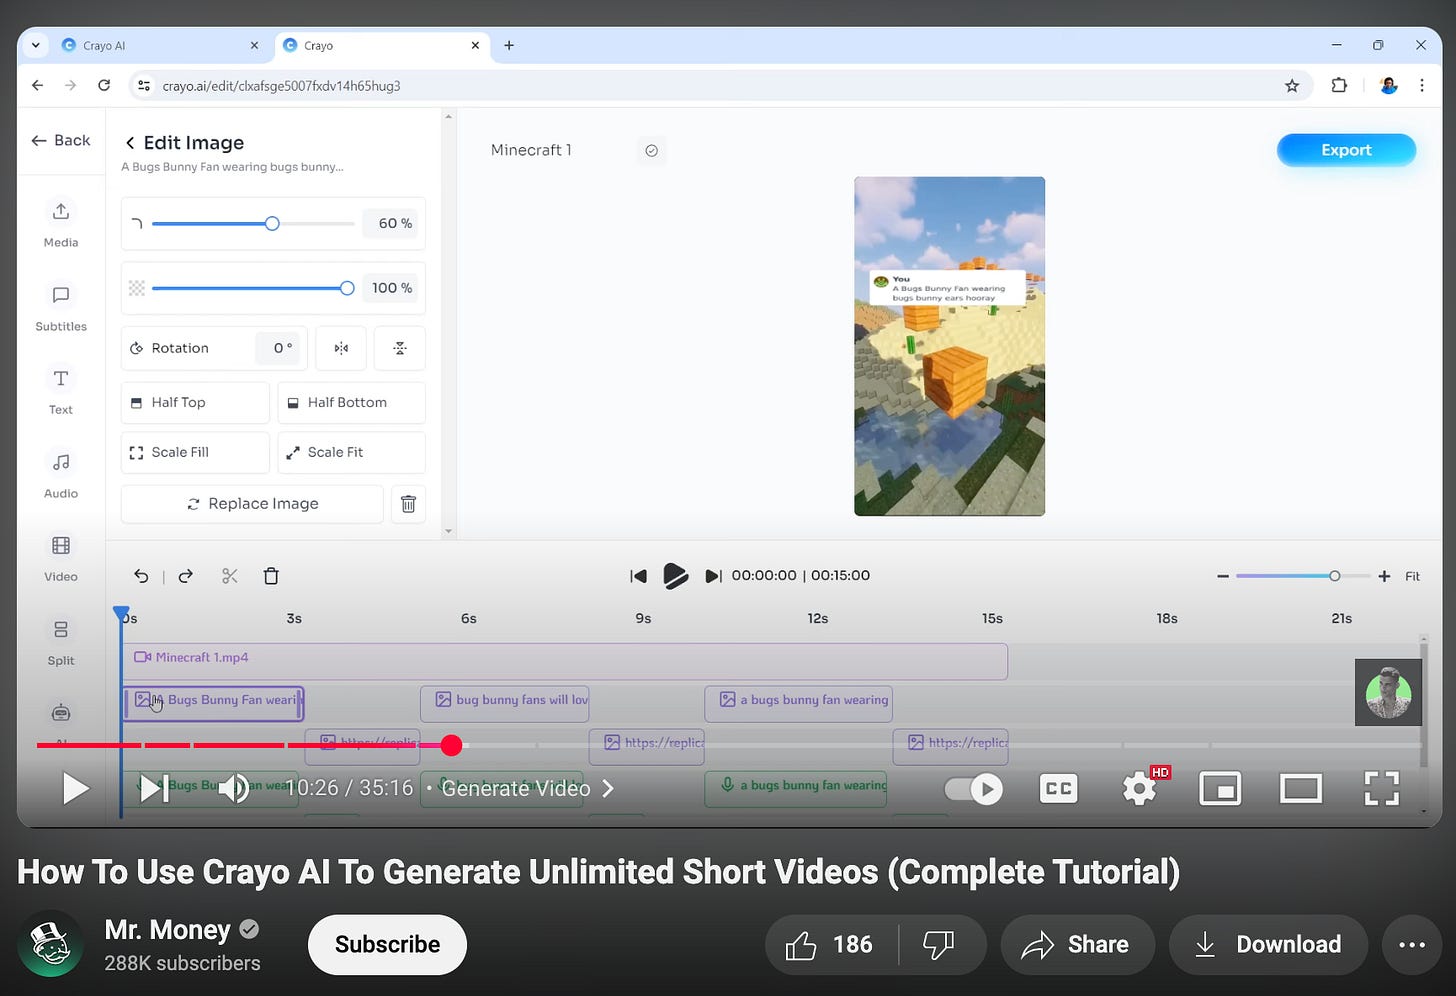This screenshot has width=1456, height=996.
Task: Play the YouTube video
Action: pos(75,789)
